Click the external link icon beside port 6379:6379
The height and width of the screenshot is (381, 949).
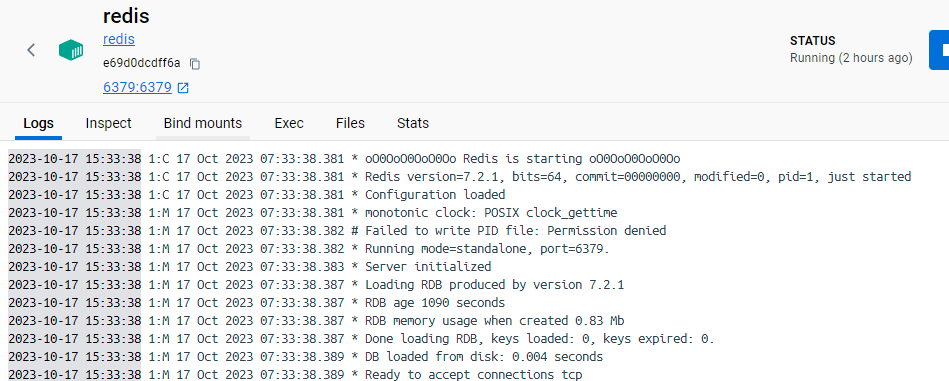tap(183, 88)
